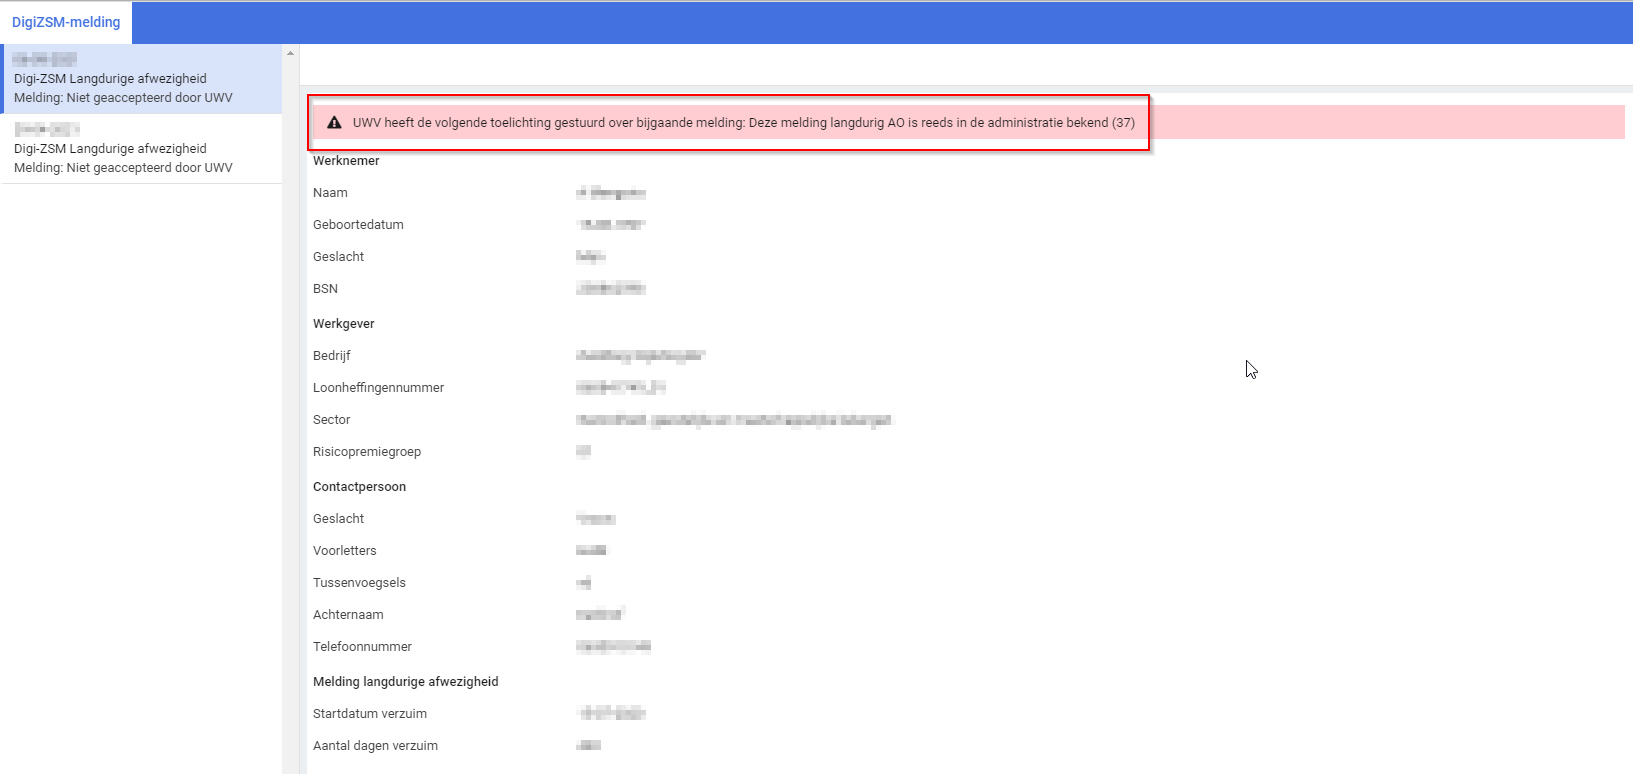This screenshot has width=1633, height=774.
Task: Click the Achternaam field value
Action: [x=600, y=615]
